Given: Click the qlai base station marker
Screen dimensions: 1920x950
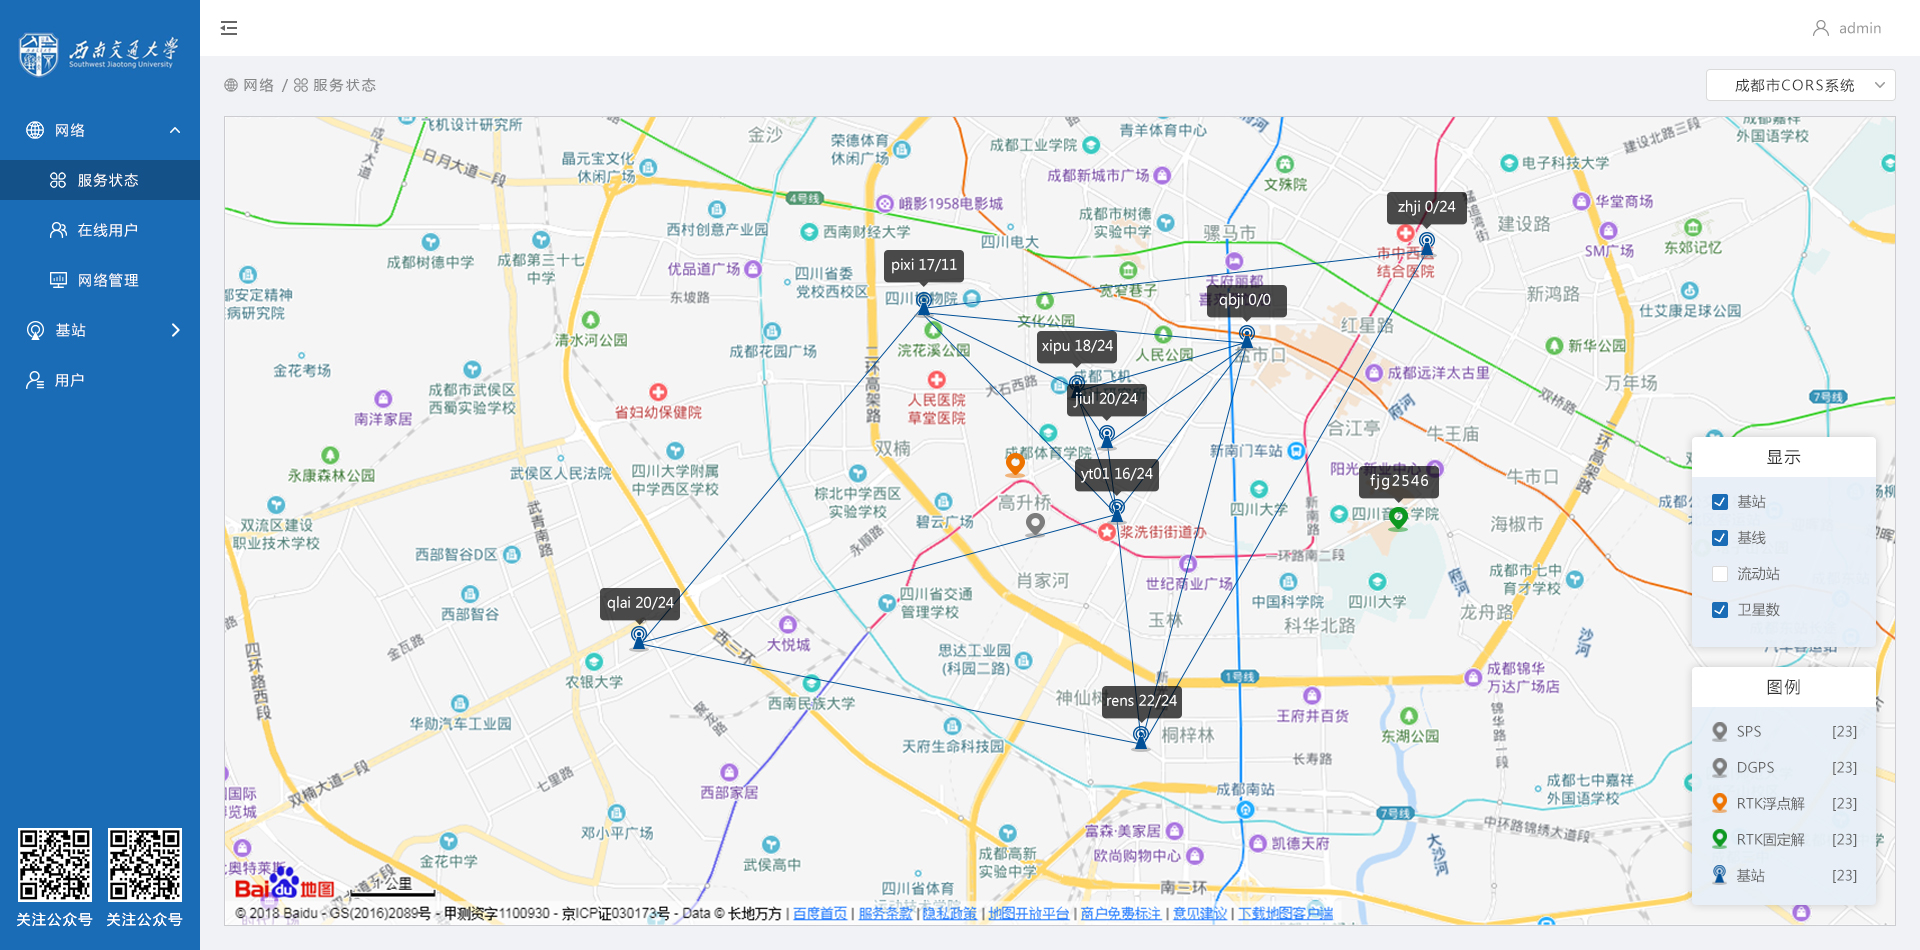Looking at the screenshot, I should pyautogui.click(x=639, y=637).
